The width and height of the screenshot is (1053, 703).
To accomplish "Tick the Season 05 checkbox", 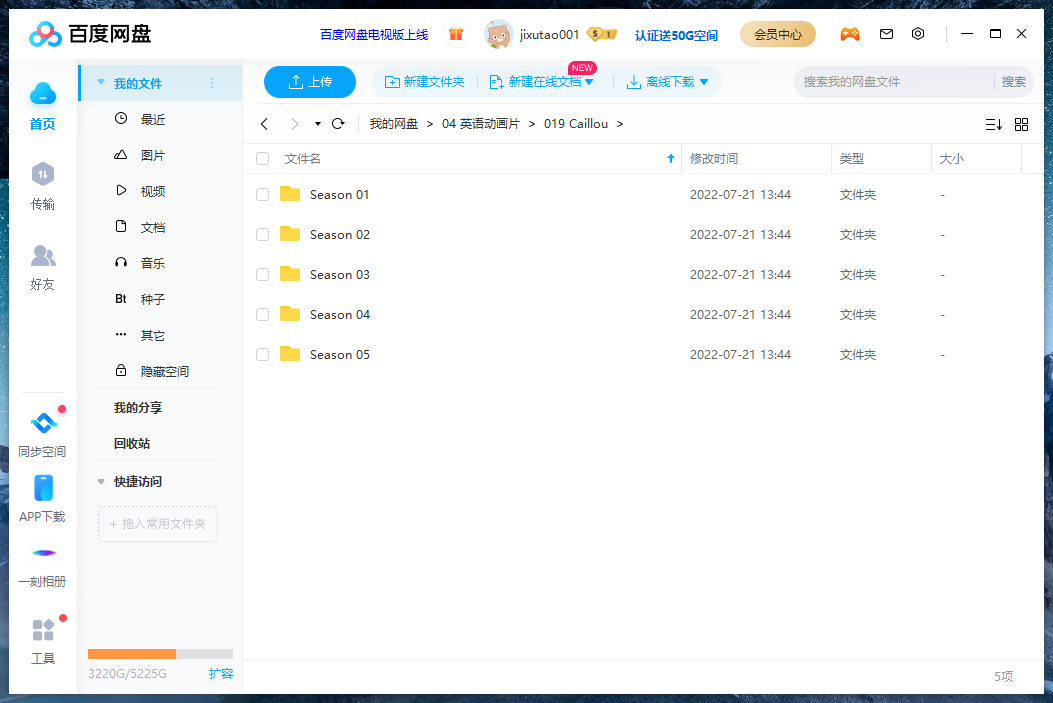I will pyautogui.click(x=263, y=355).
